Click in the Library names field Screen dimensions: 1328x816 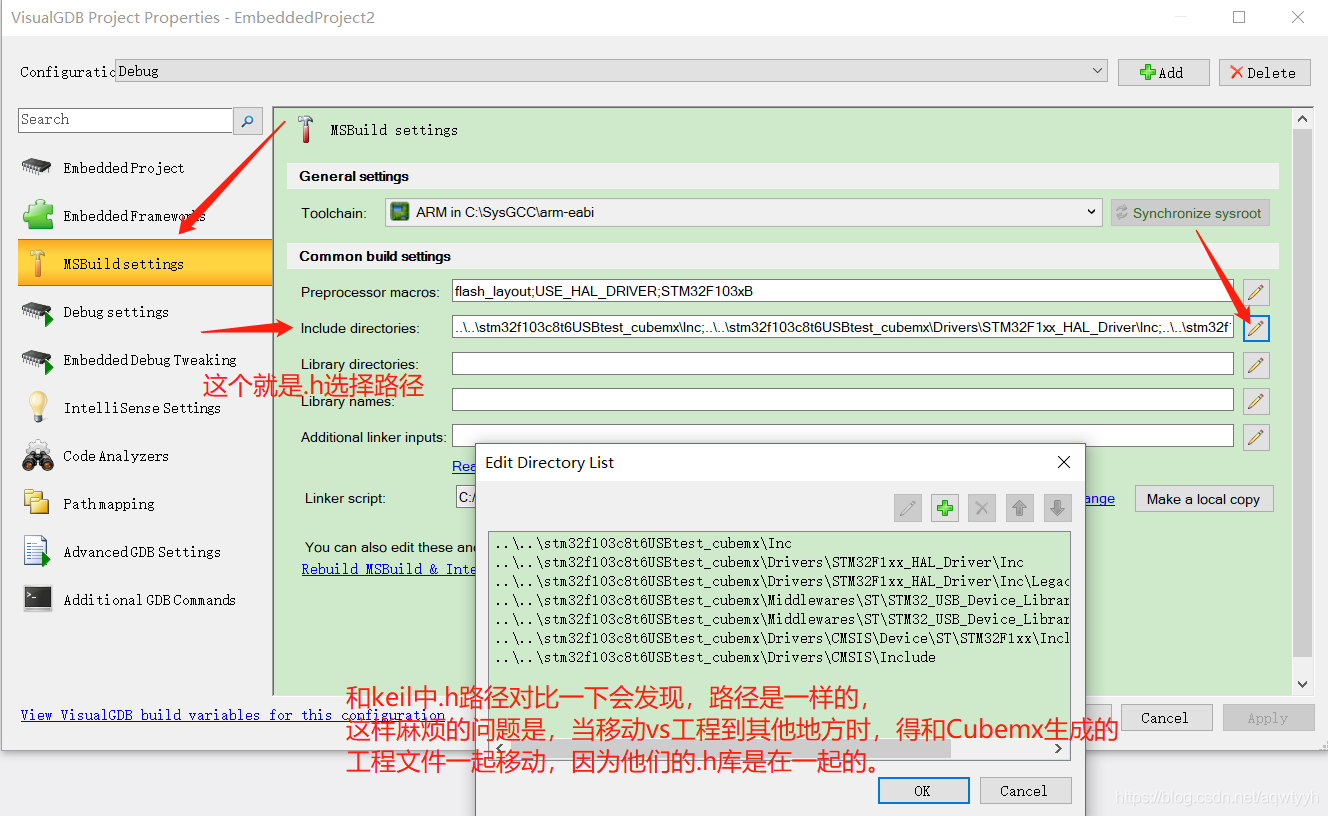(x=843, y=400)
